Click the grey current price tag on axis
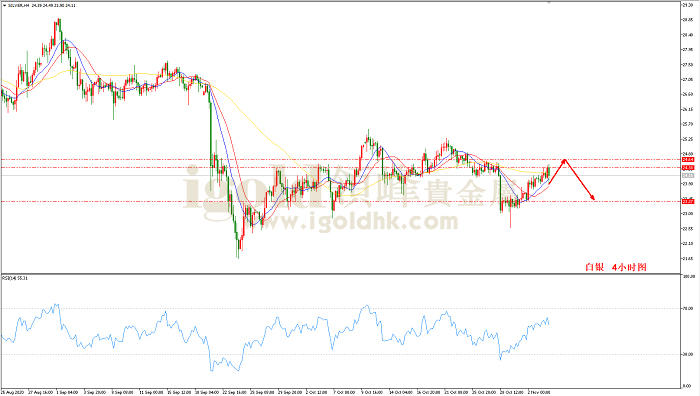The width and height of the screenshot is (700, 396). tap(688, 175)
